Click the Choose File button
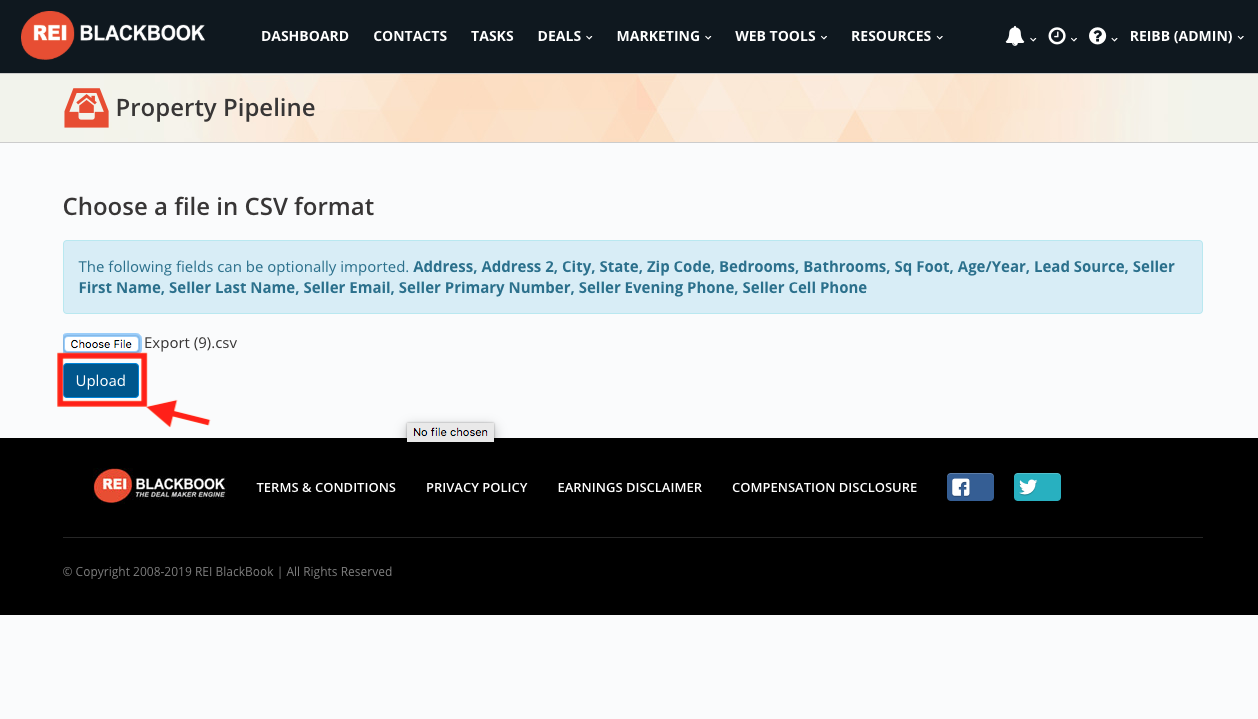Screen dimensions: 1258x719 [x=101, y=344]
